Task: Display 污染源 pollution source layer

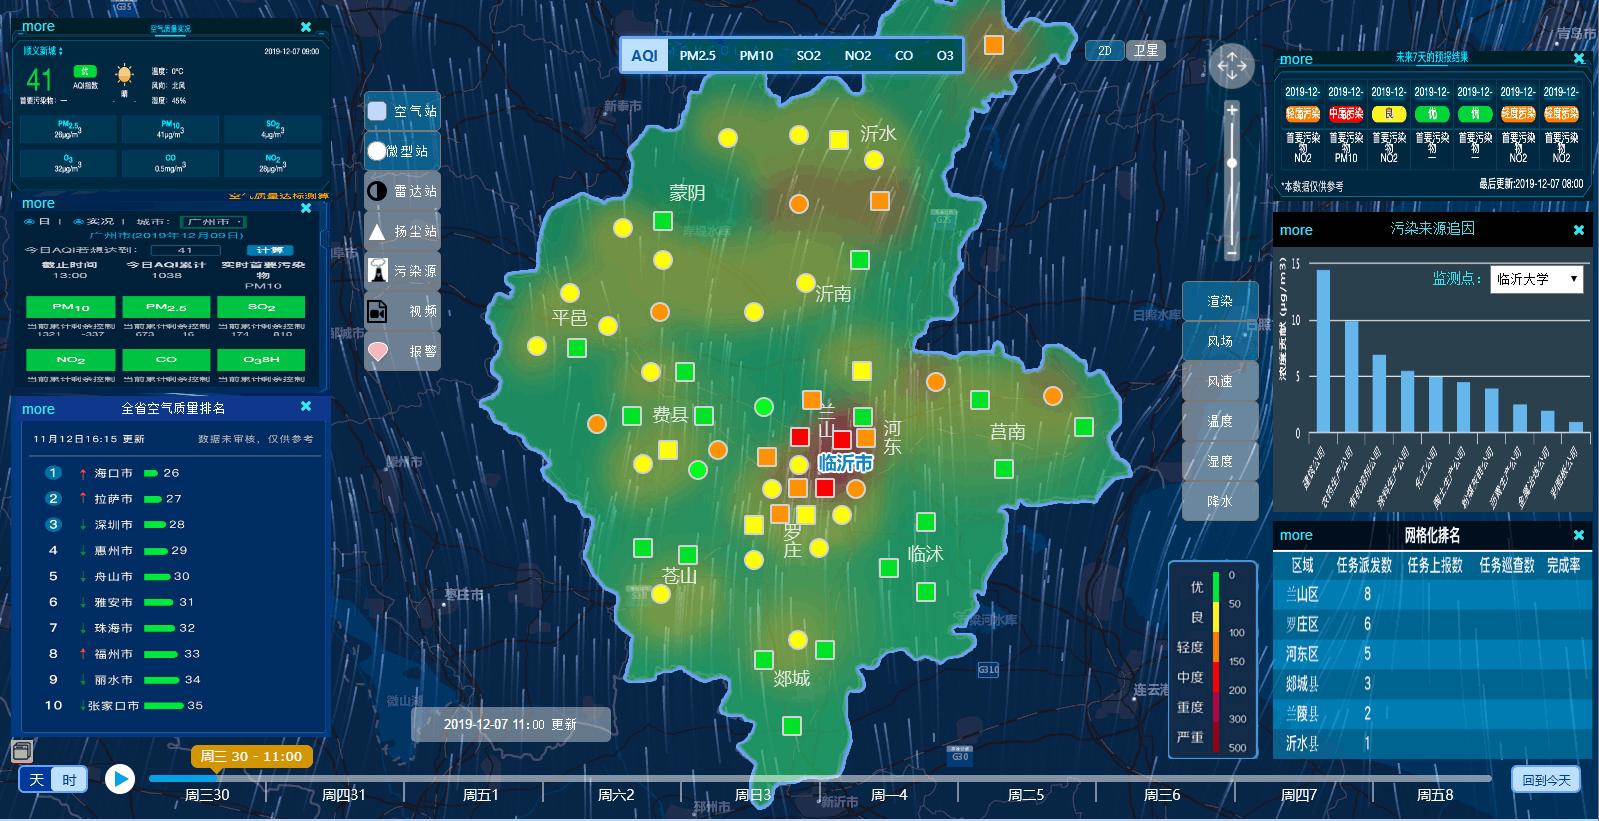Action: 402,271
